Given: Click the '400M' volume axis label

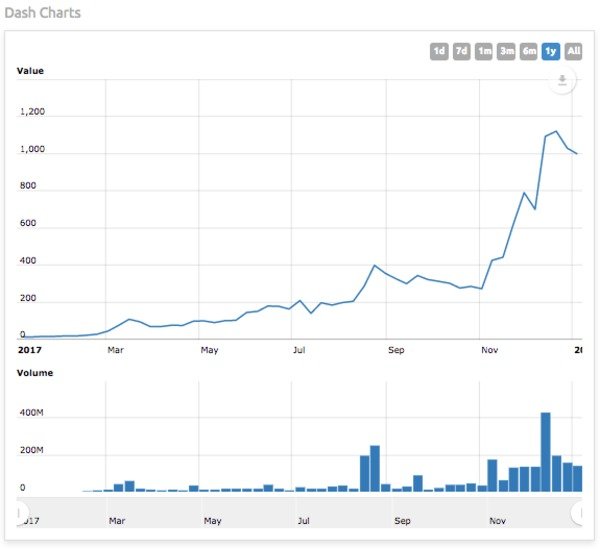Looking at the screenshot, I should point(31,412).
